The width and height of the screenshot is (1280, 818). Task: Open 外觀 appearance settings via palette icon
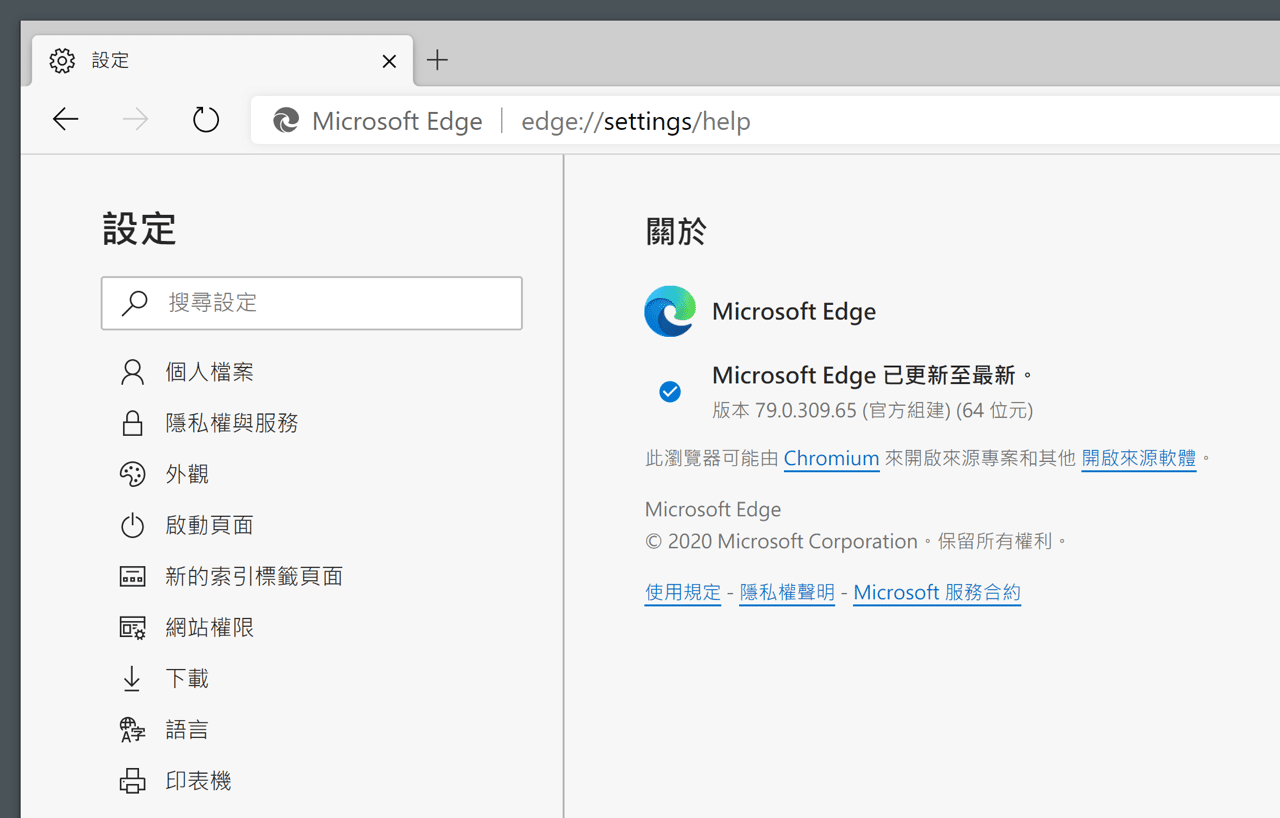(132, 473)
